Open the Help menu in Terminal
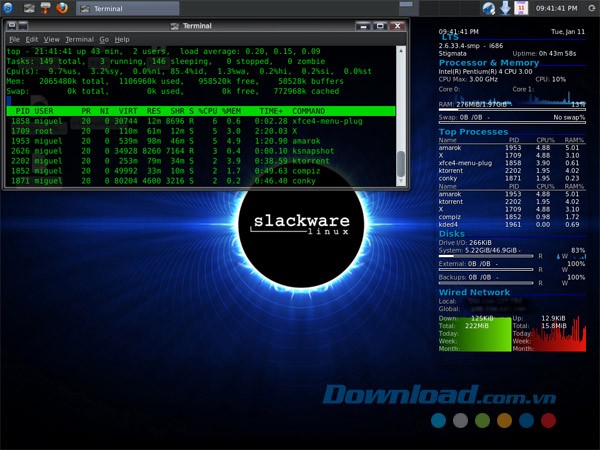This screenshot has width=600, height=450. click(122, 39)
